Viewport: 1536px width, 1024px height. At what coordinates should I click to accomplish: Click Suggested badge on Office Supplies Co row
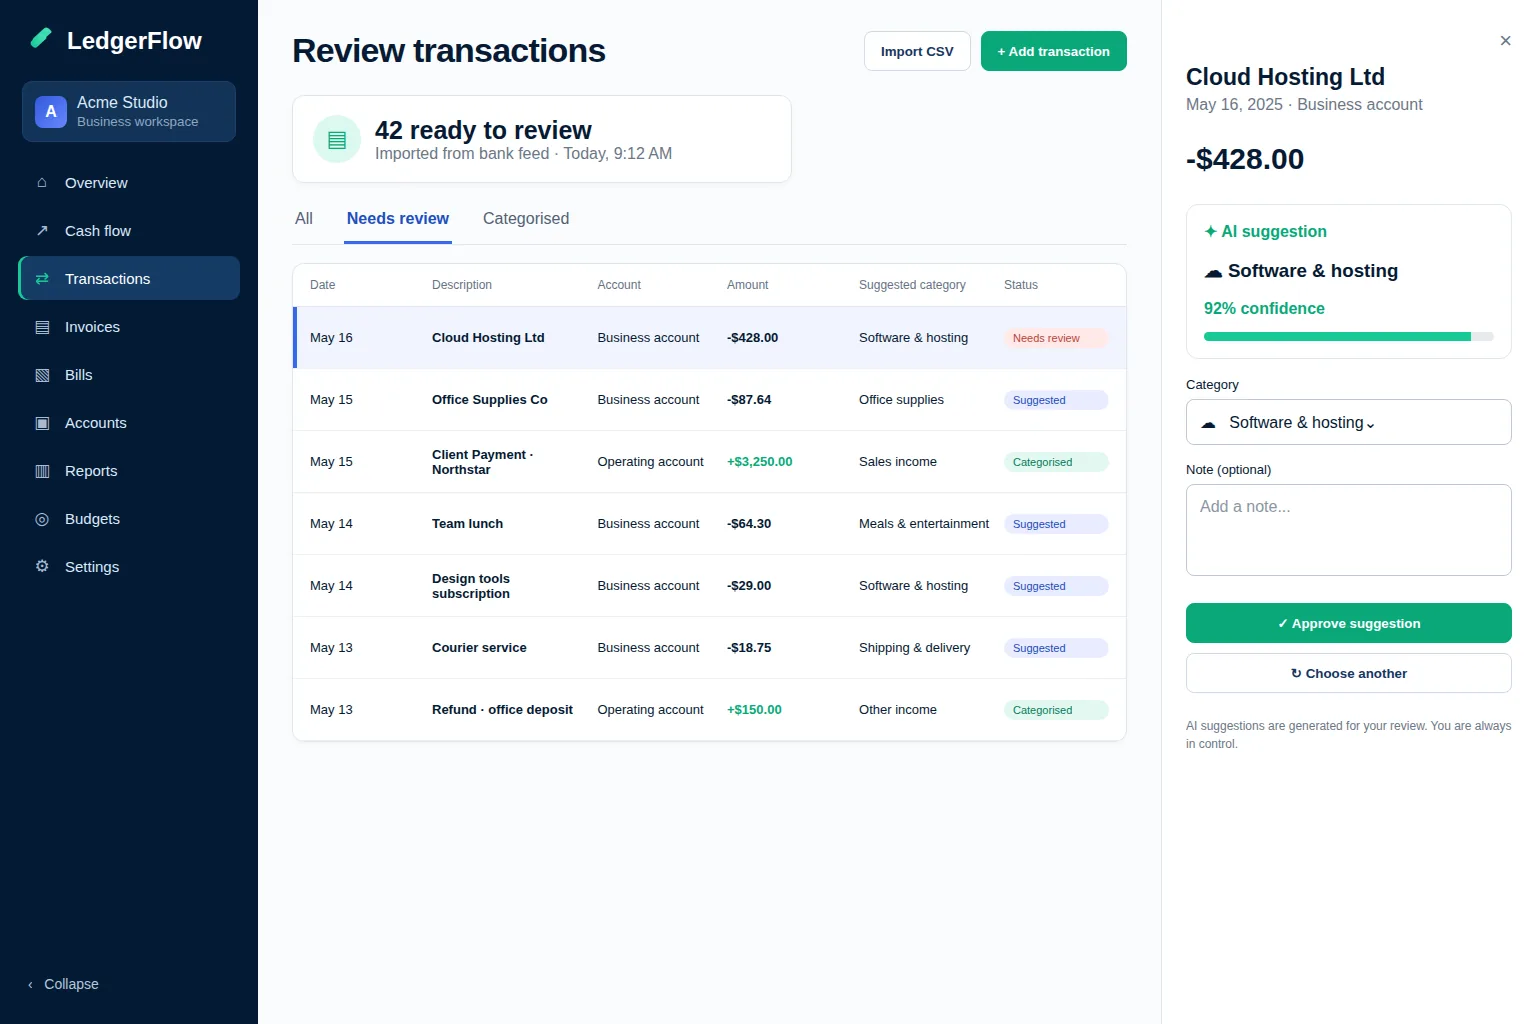(x=1056, y=400)
